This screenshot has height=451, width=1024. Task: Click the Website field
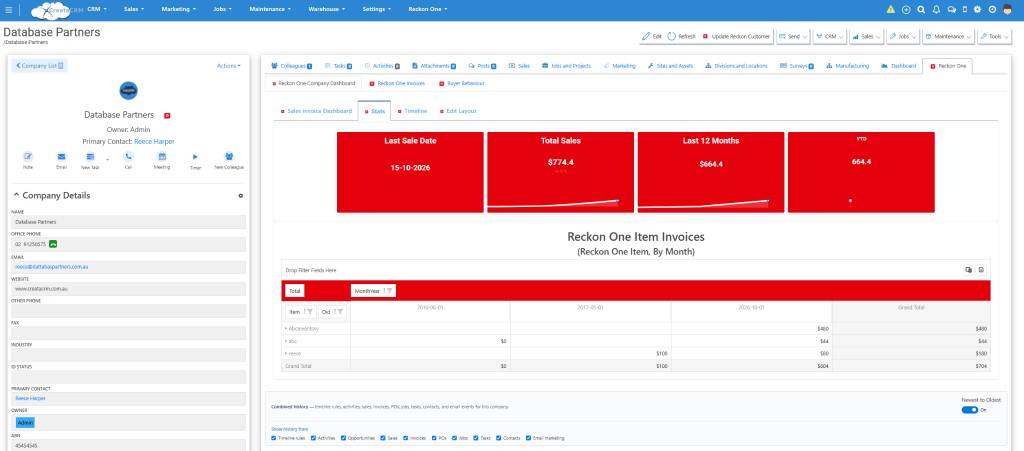(129, 288)
